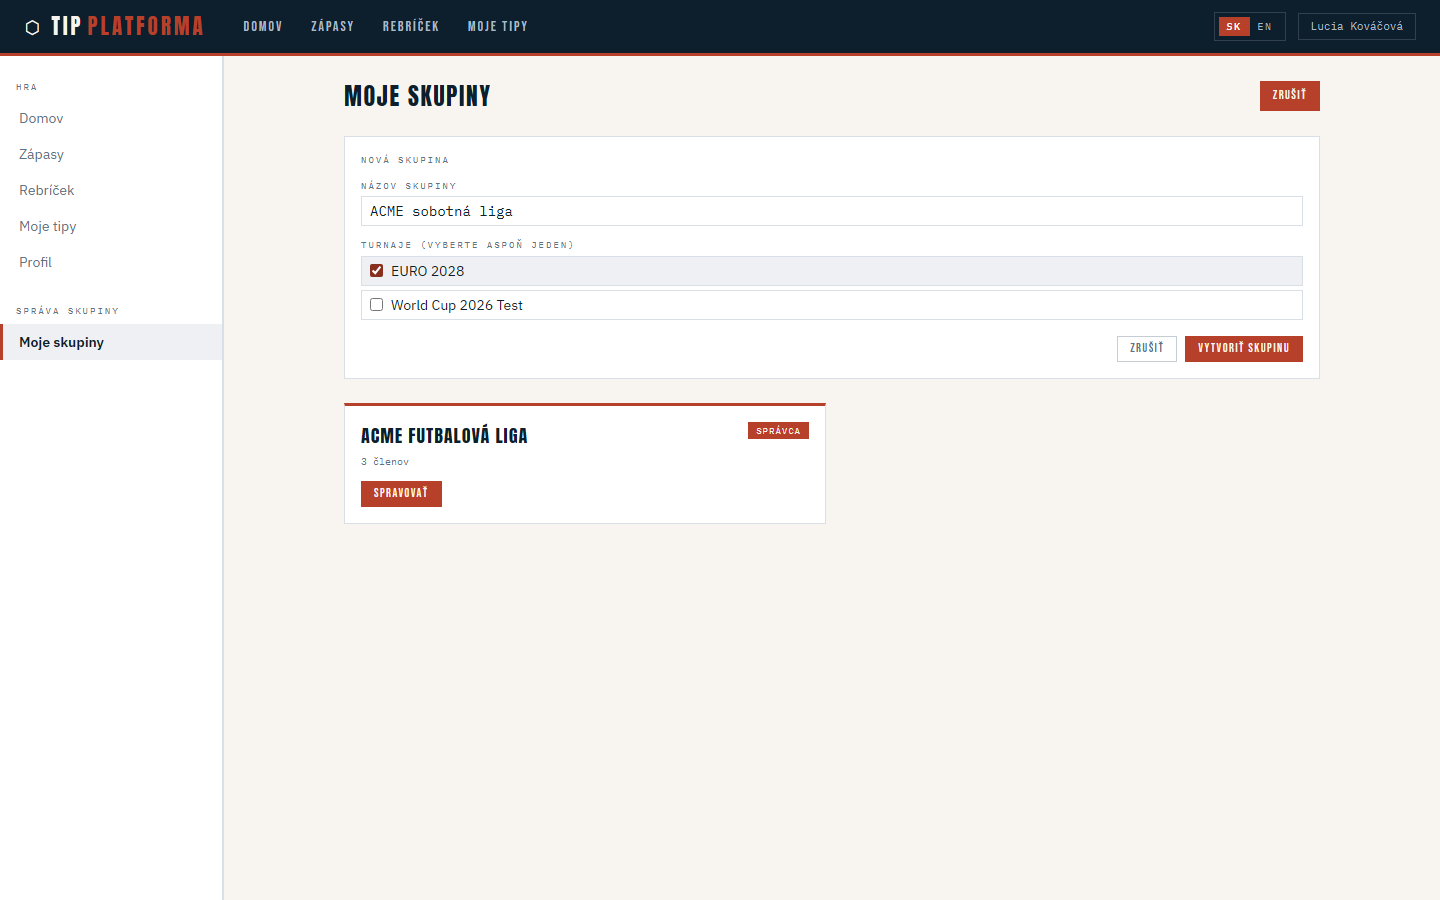
Task: Select Moje skupiny in the sidebar
Action: point(61,342)
